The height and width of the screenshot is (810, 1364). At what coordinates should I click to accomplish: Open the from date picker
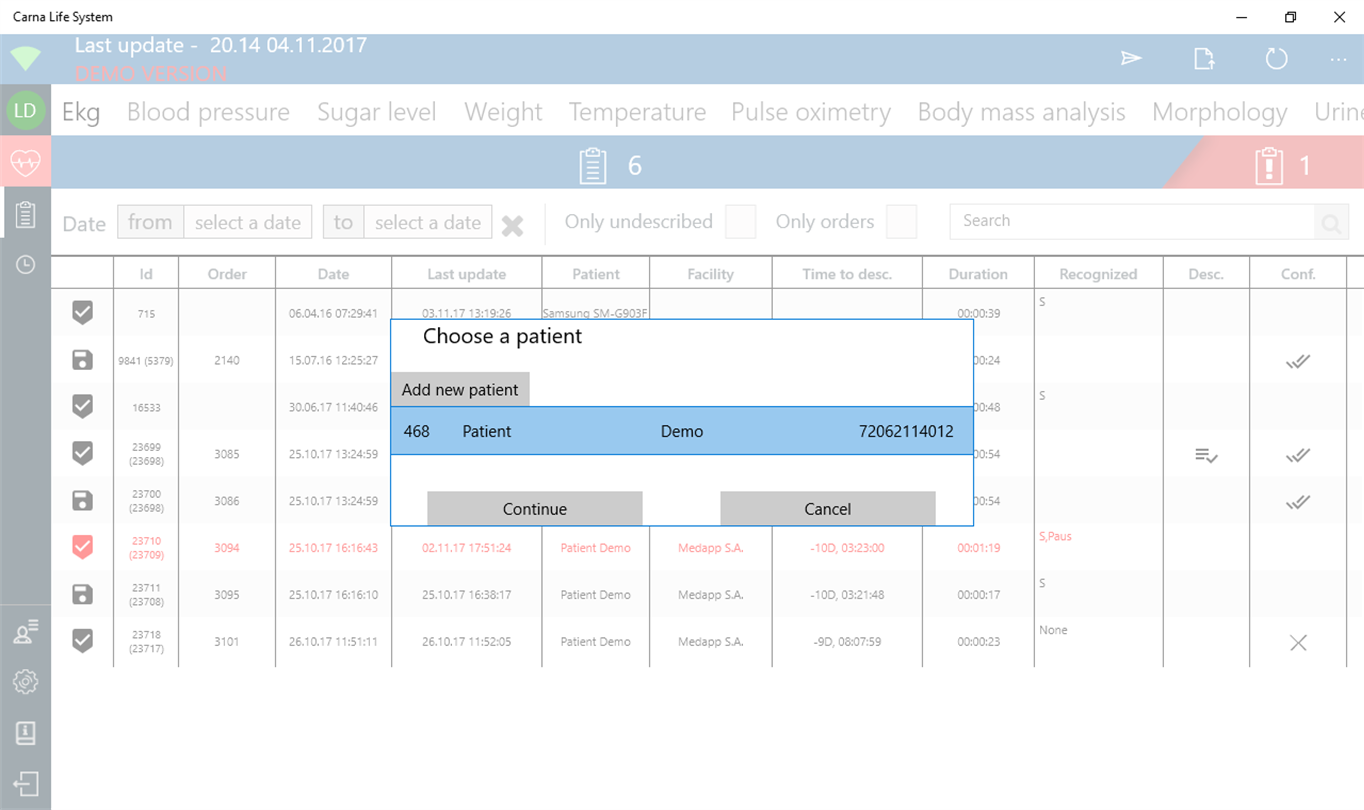point(215,222)
